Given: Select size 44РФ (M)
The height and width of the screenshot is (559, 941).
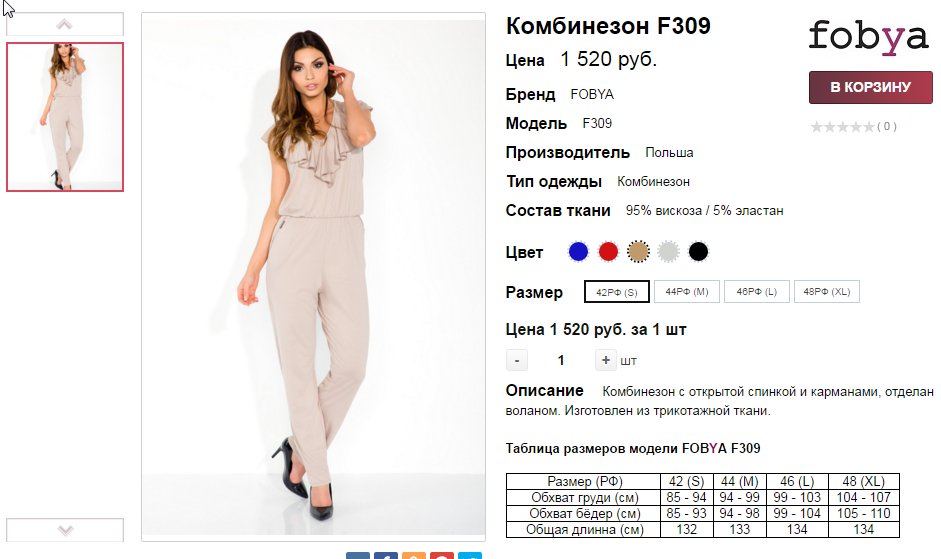Looking at the screenshot, I should (687, 292).
